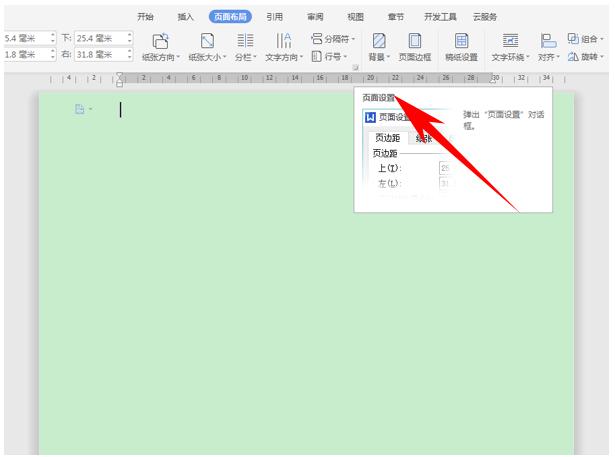
Task: Click the 分栏 (columns) icon
Action: [x=245, y=40]
